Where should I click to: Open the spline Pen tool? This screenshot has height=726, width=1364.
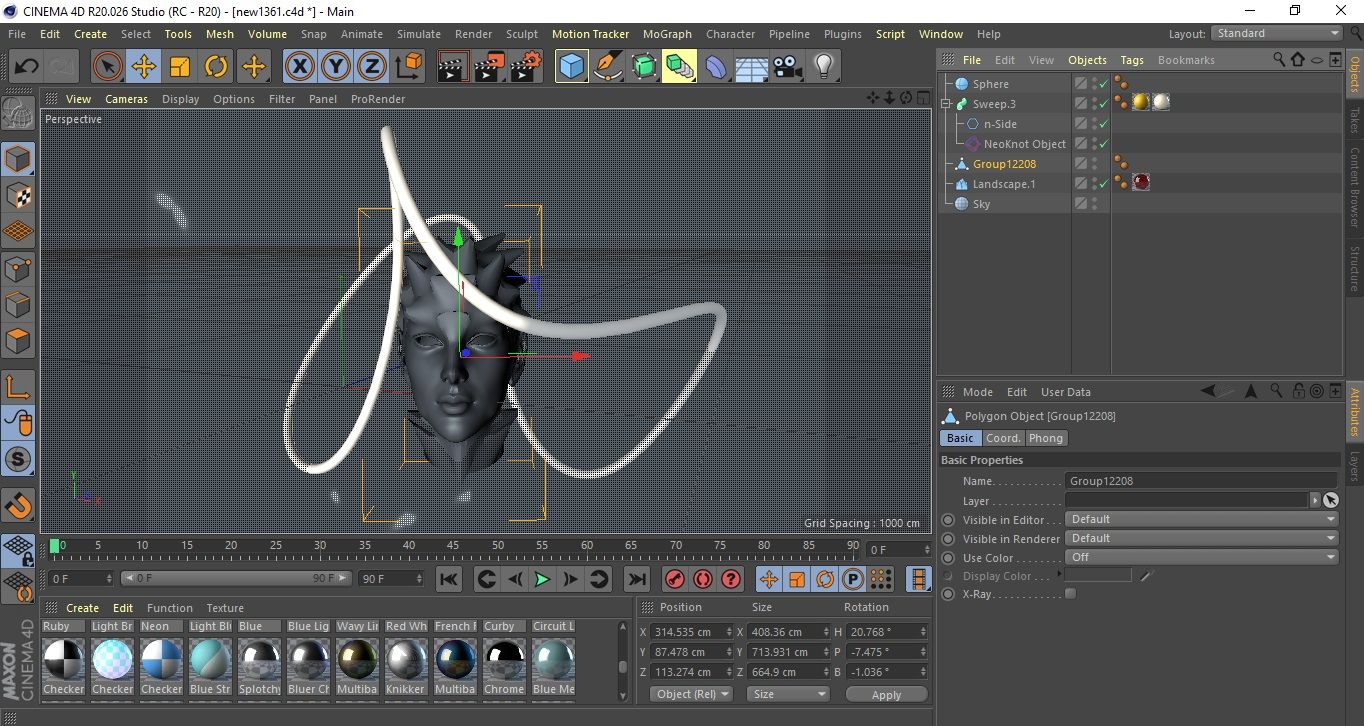click(607, 67)
